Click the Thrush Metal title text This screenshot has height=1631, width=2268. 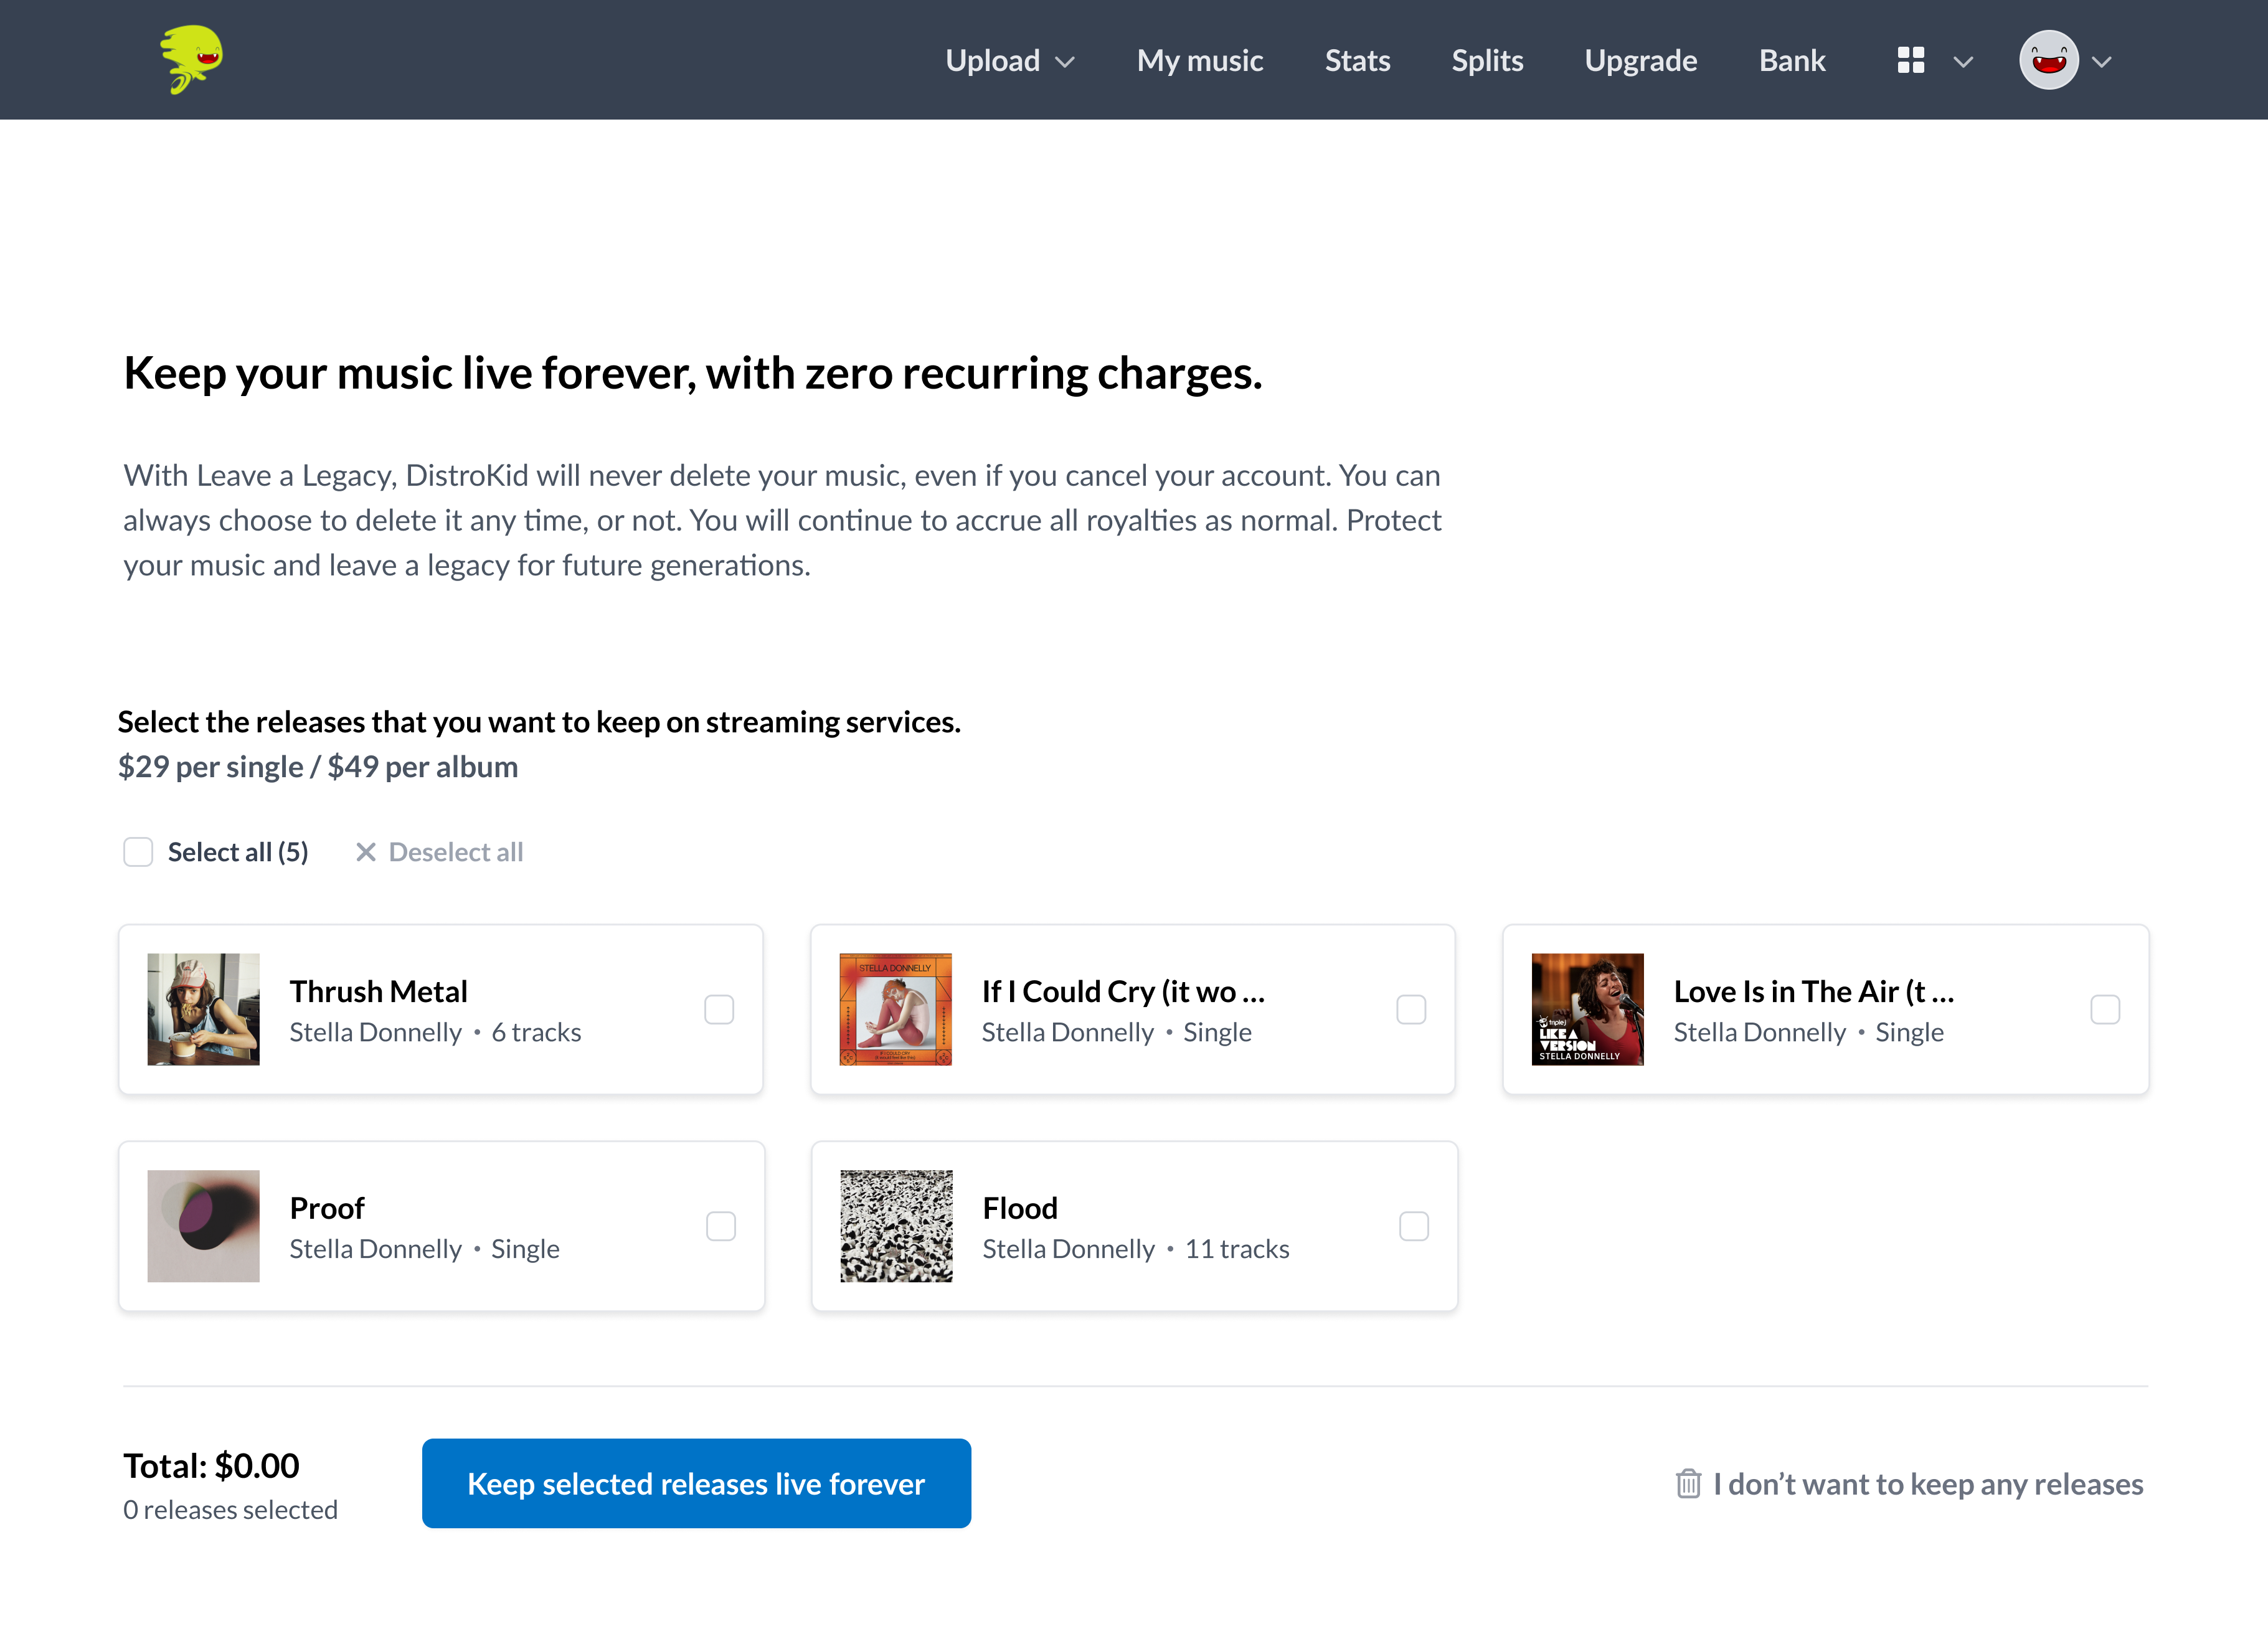coord(379,991)
